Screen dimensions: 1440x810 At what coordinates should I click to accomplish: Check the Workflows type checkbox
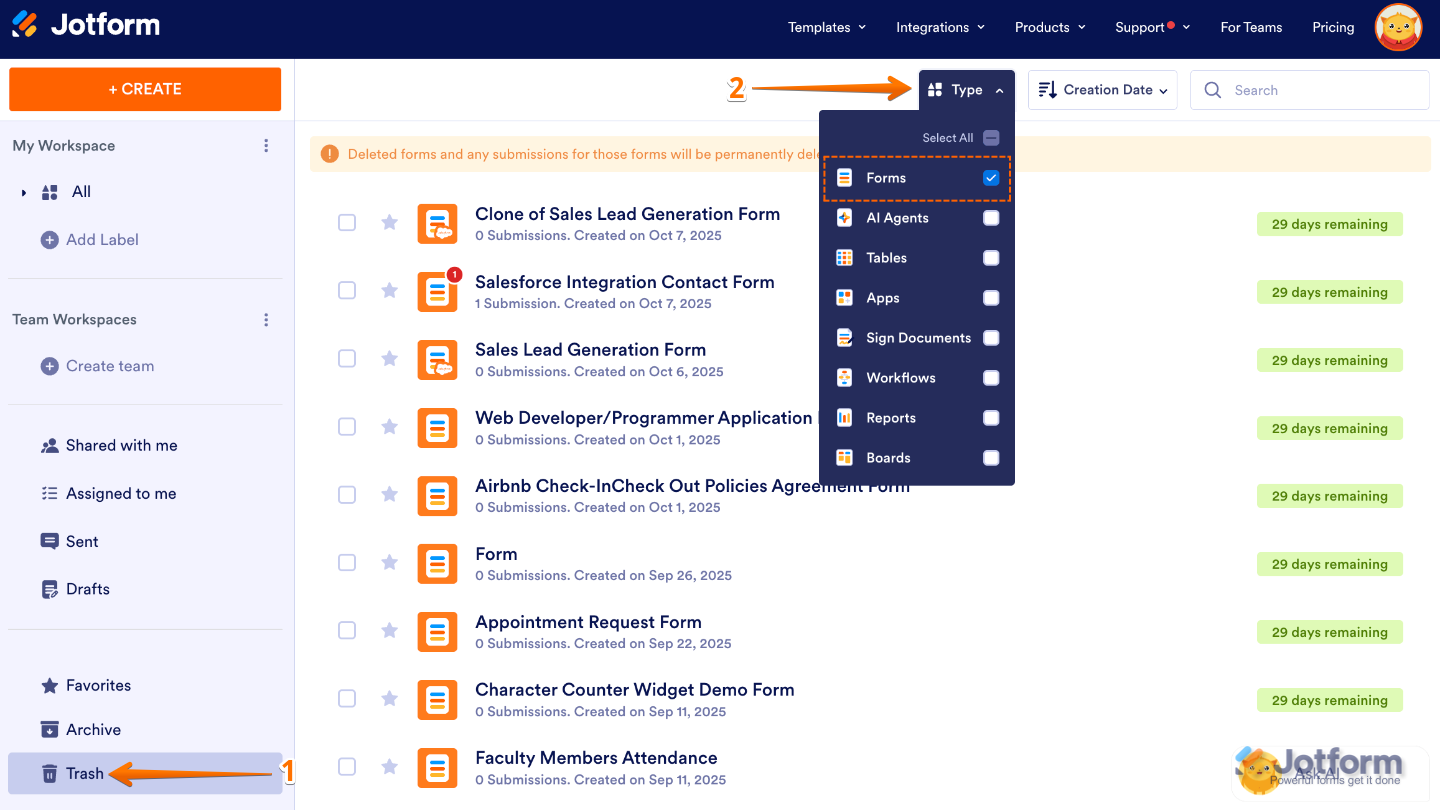pyautogui.click(x=991, y=378)
